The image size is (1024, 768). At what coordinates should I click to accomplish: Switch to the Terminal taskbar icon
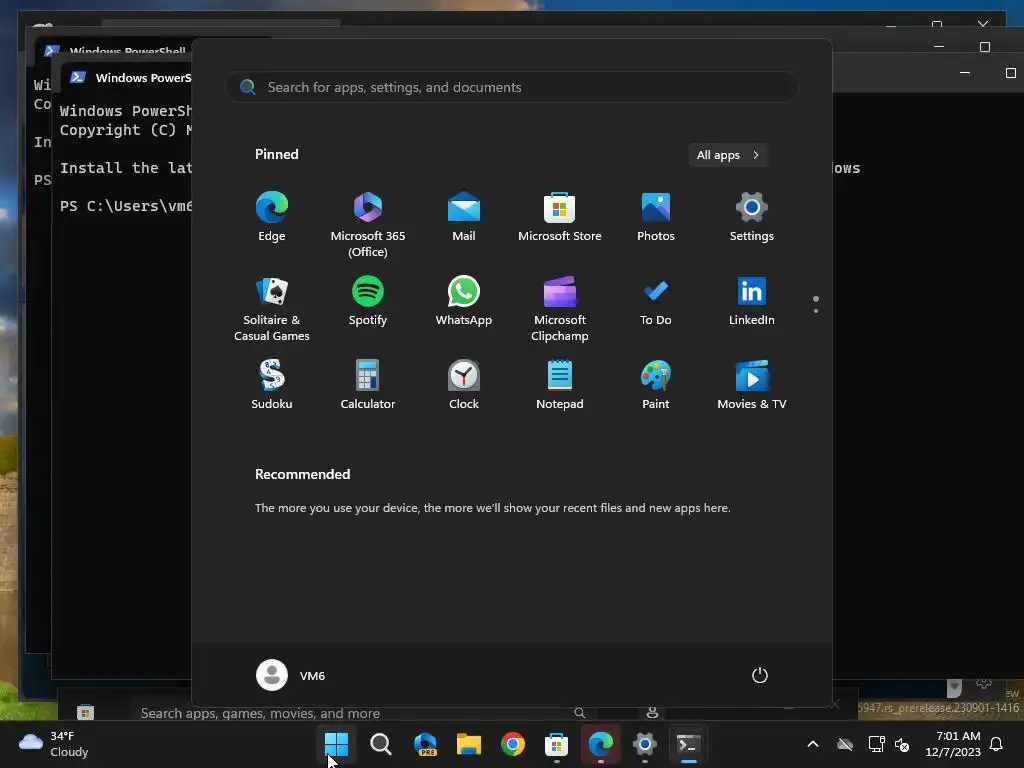(688, 744)
